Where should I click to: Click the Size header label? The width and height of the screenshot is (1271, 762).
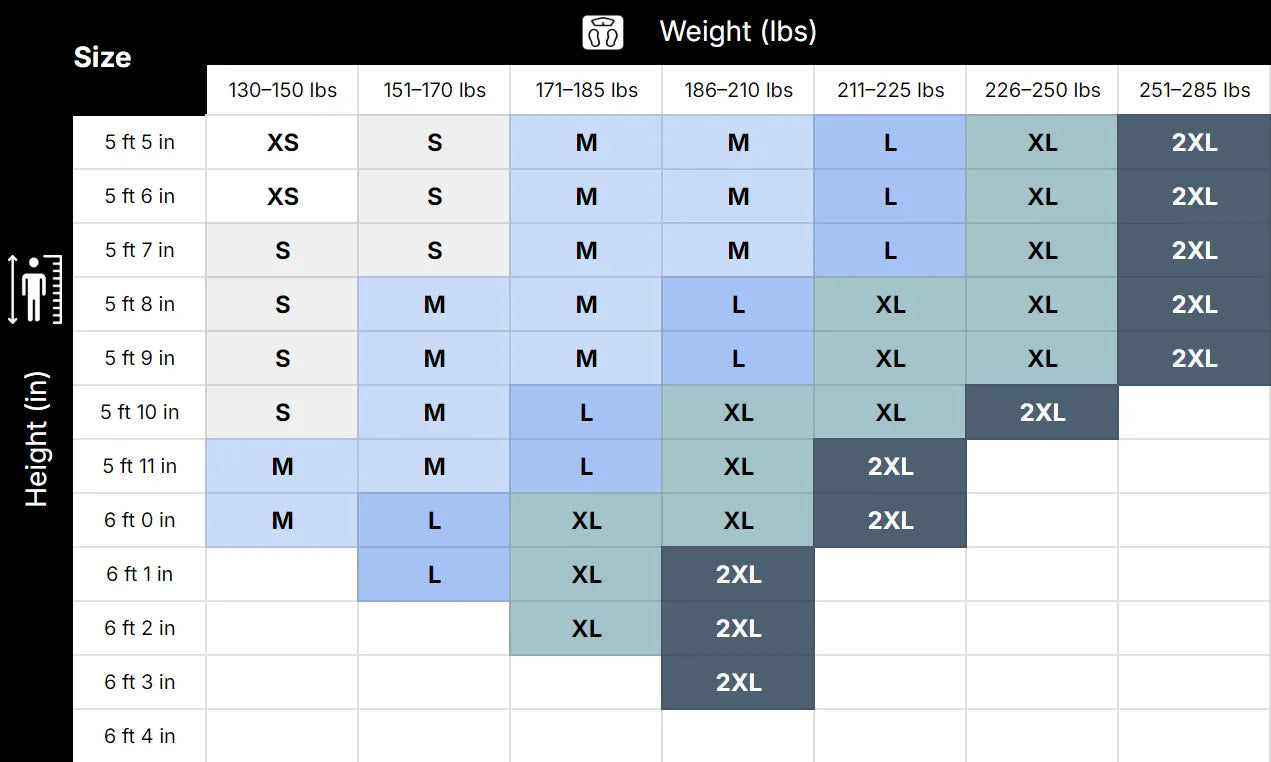(x=102, y=58)
